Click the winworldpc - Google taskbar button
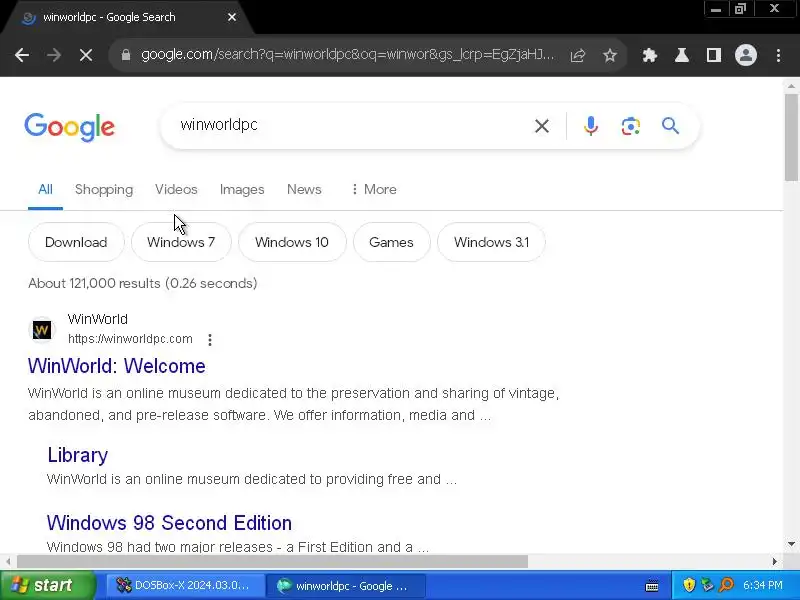Viewport: 800px width, 600px height. (x=346, y=586)
